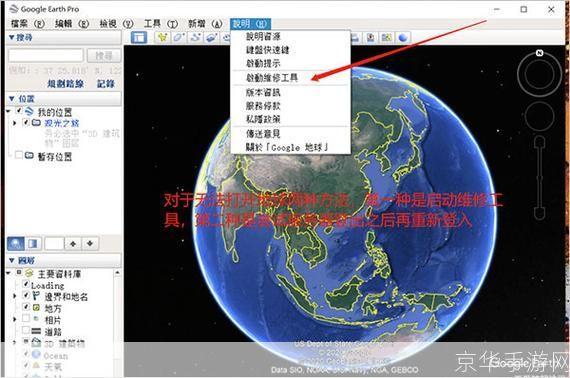570x378 pixels.
Task: Uncheck the 邊界和地名 layer checkbox
Action: pos(26,295)
